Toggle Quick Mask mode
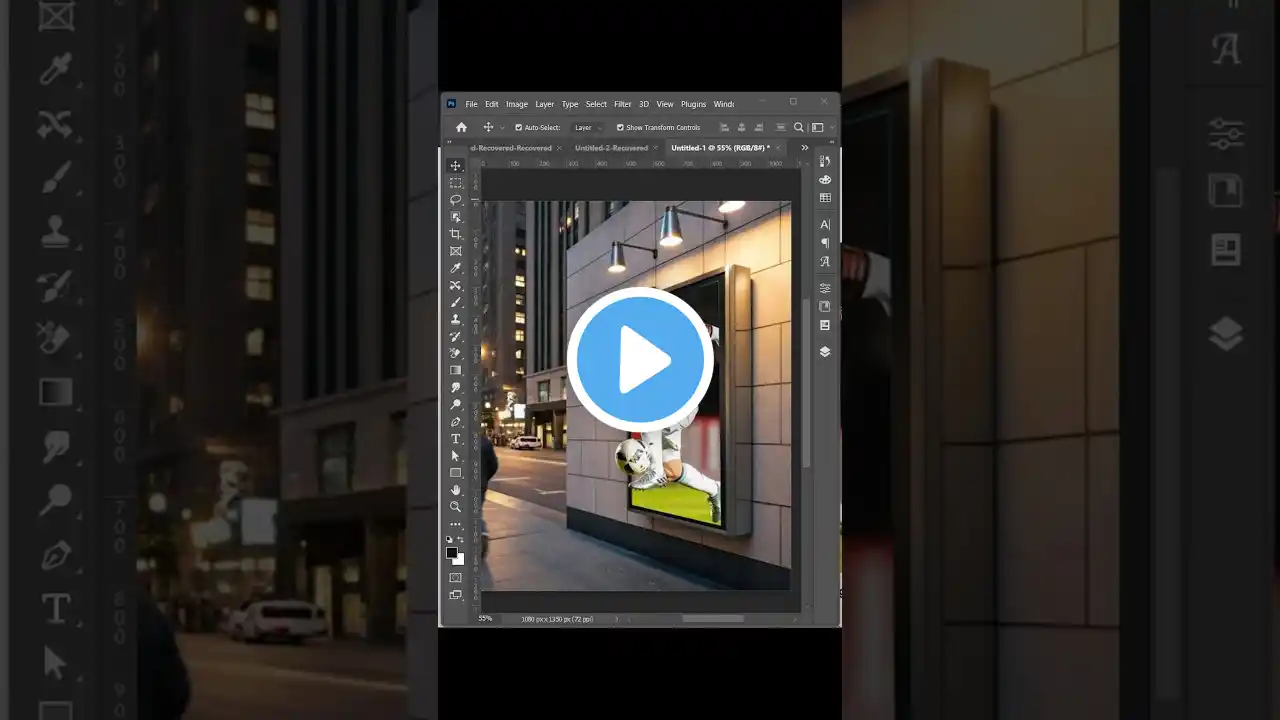Image resolution: width=1280 pixels, height=720 pixels. pos(456,578)
